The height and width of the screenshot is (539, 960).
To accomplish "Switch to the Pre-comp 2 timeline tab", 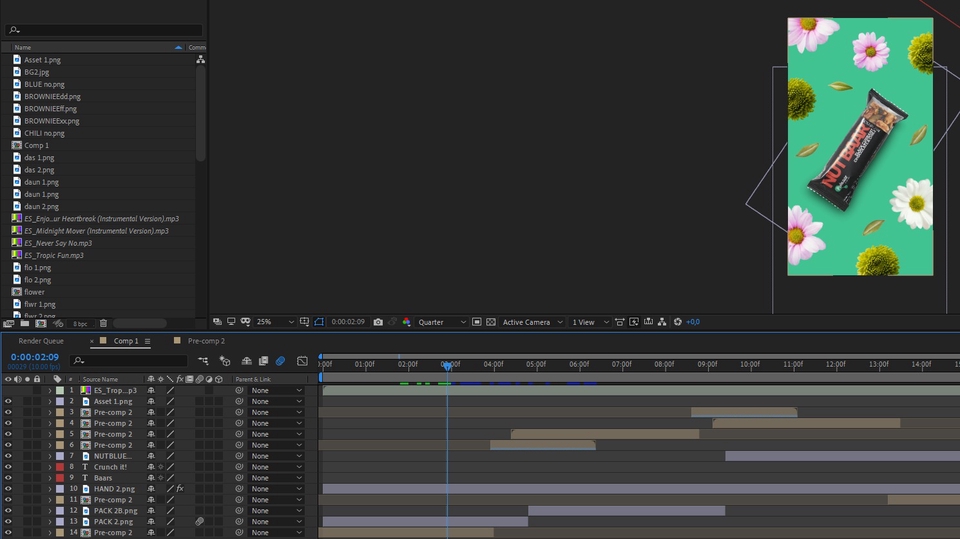I will point(206,341).
